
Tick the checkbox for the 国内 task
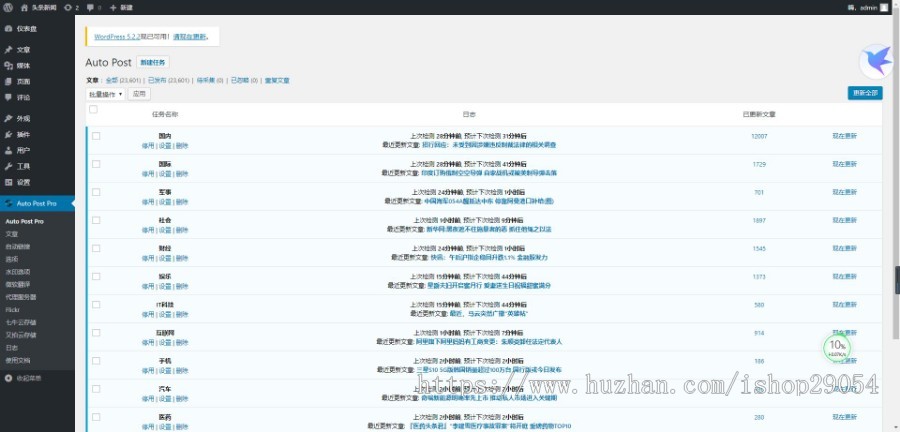[96, 136]
